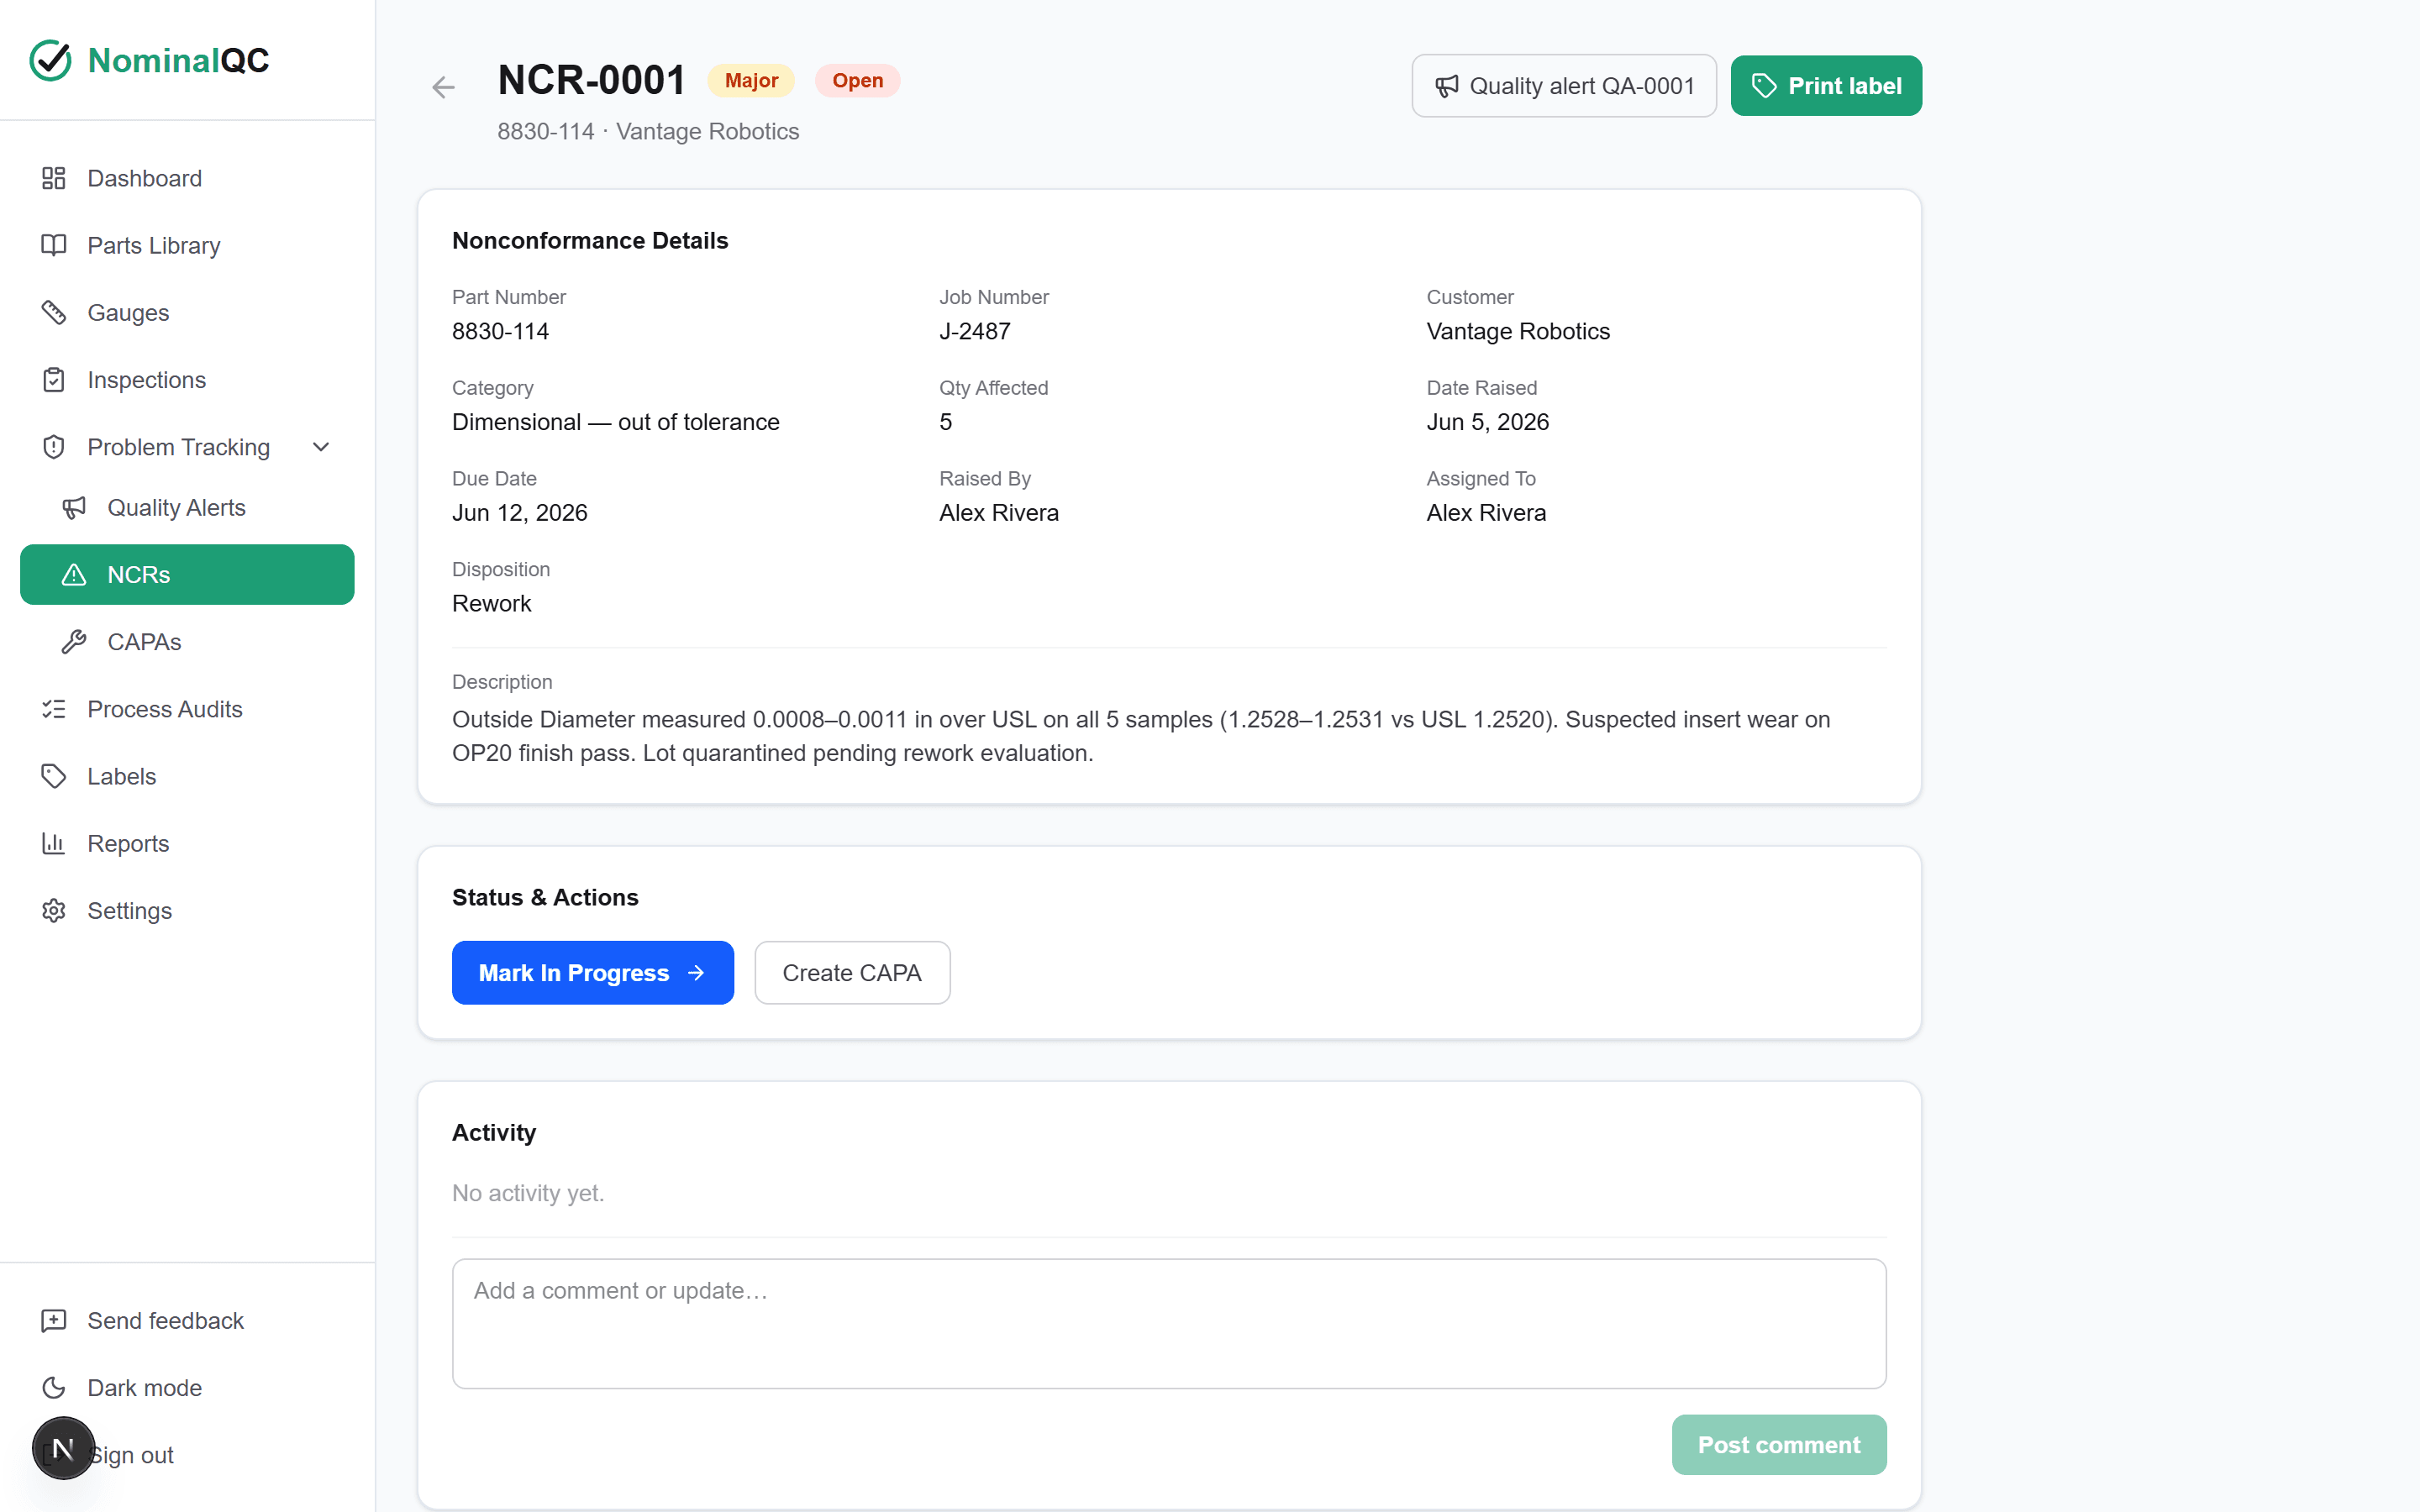Click the Dark mode moon icon
Screen dimensions: 2420x1512
point(54,1388)
